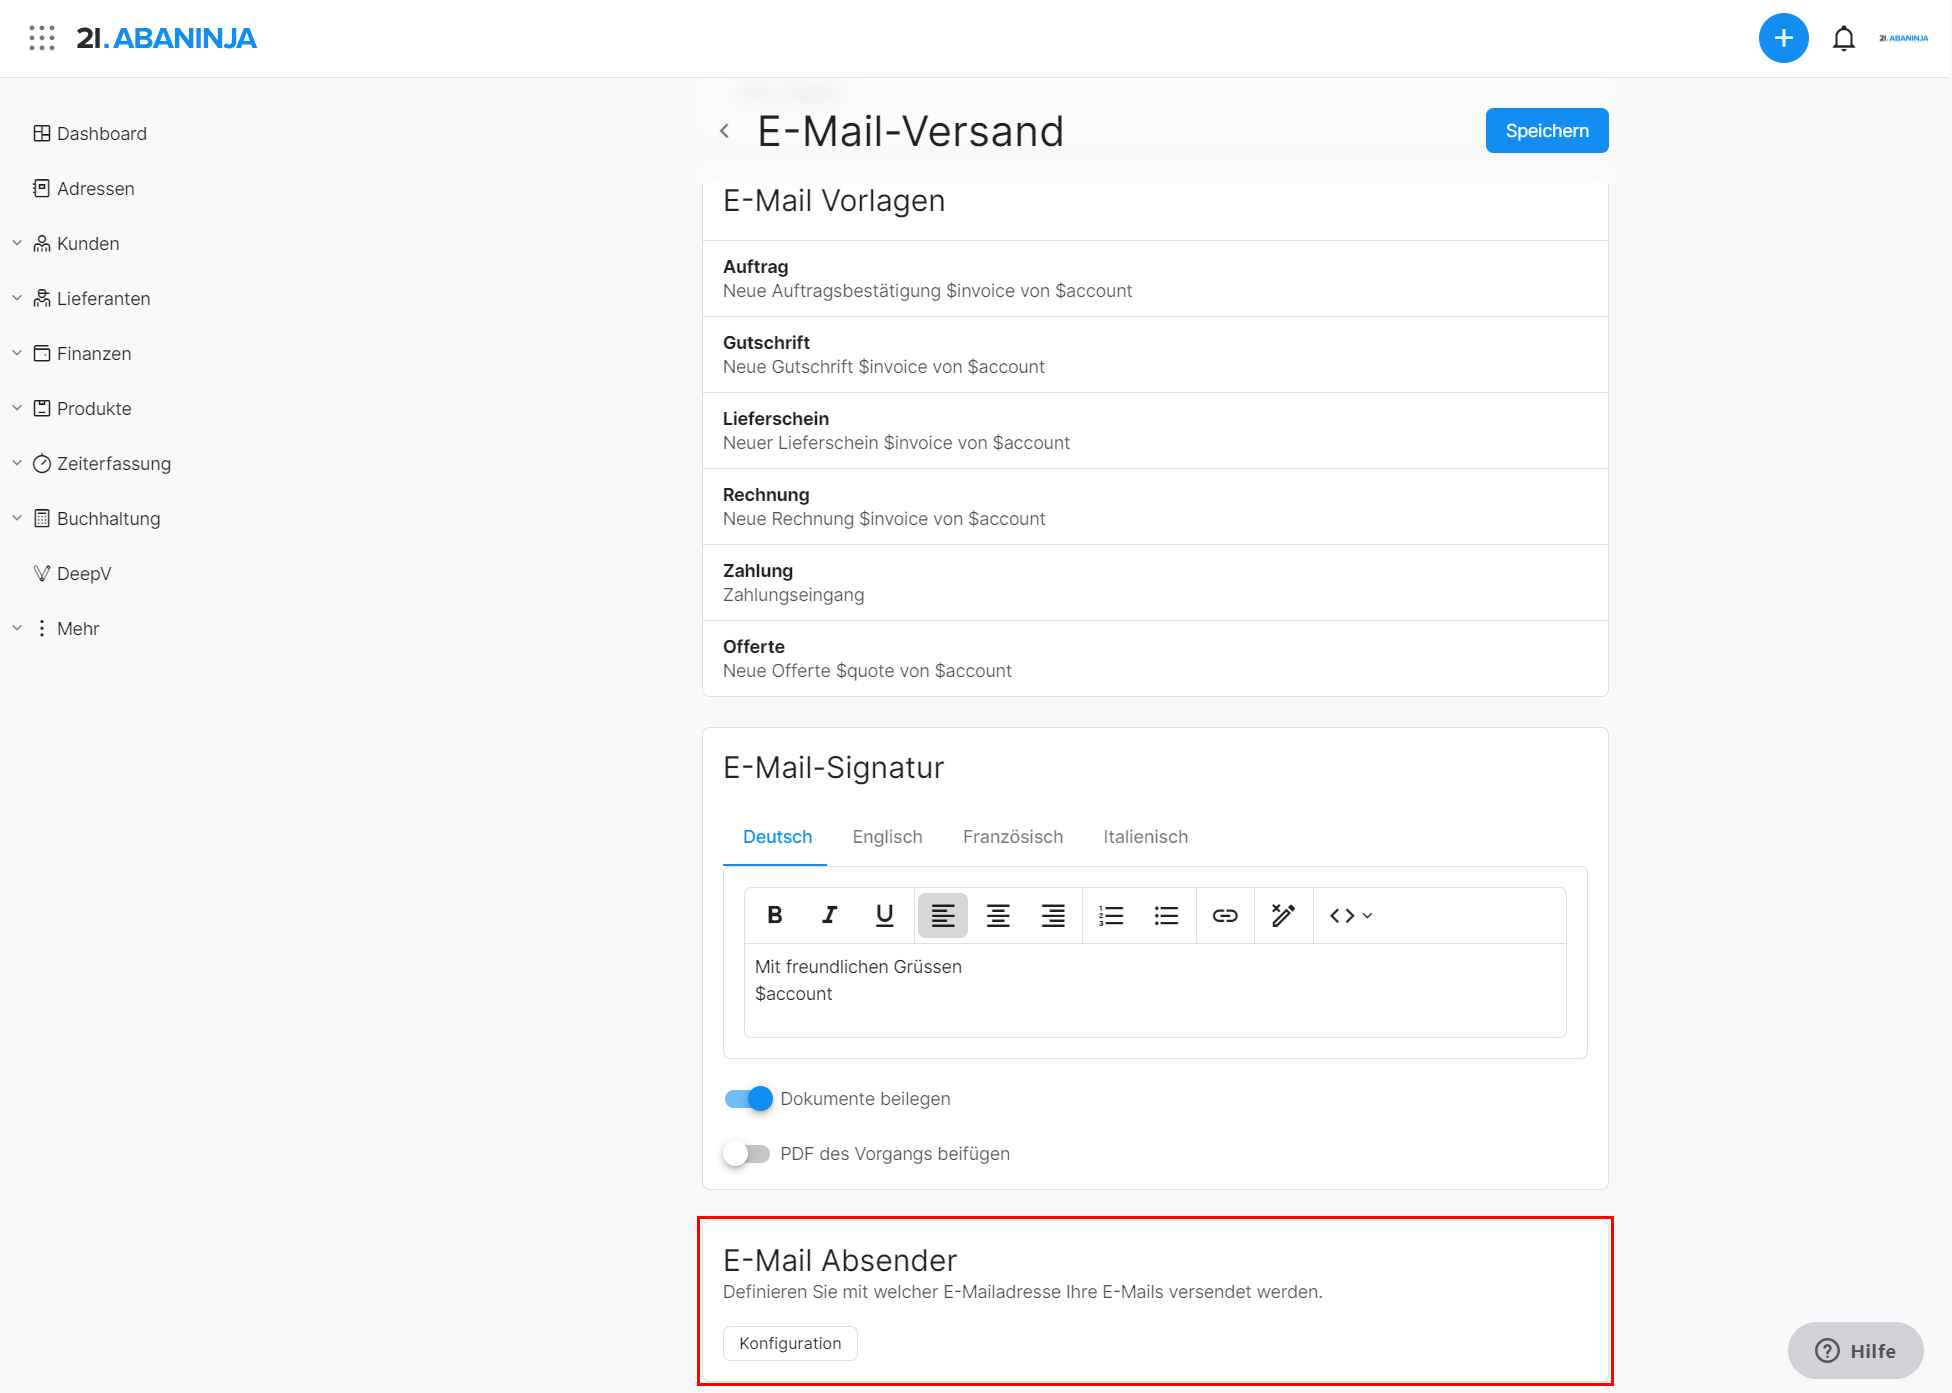Open the app grid launcher
The image size is (1952, 1393).
tap(42, 38)
